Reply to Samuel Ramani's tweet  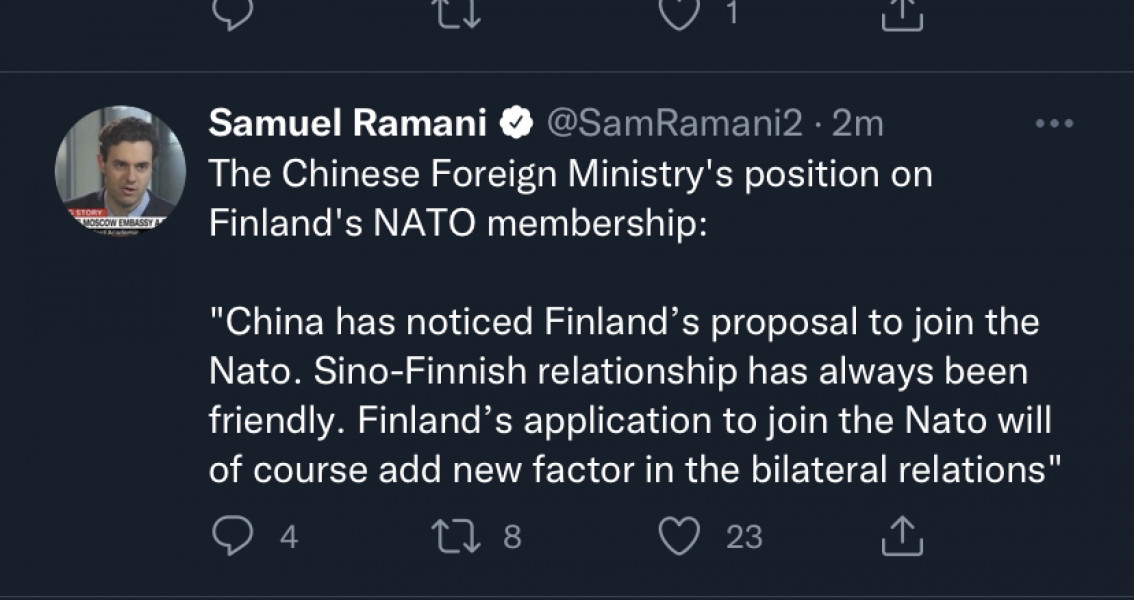pos(232,537)
